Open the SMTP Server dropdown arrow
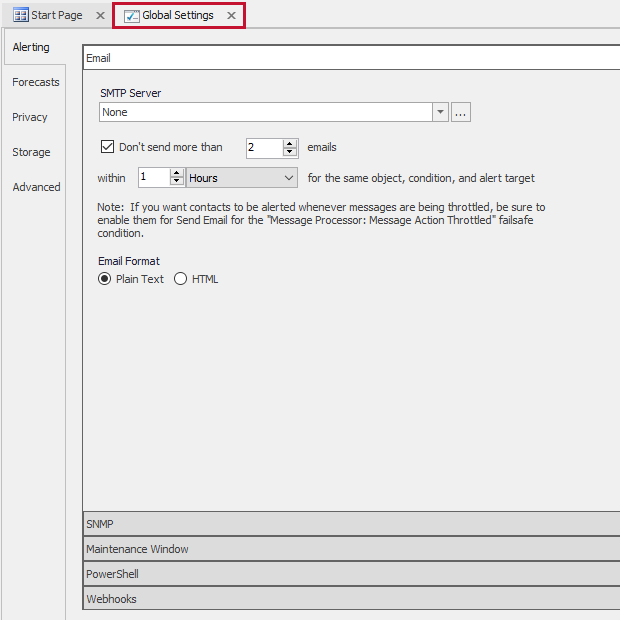Viewport: 620px width, 620px height. click(440, 112)
